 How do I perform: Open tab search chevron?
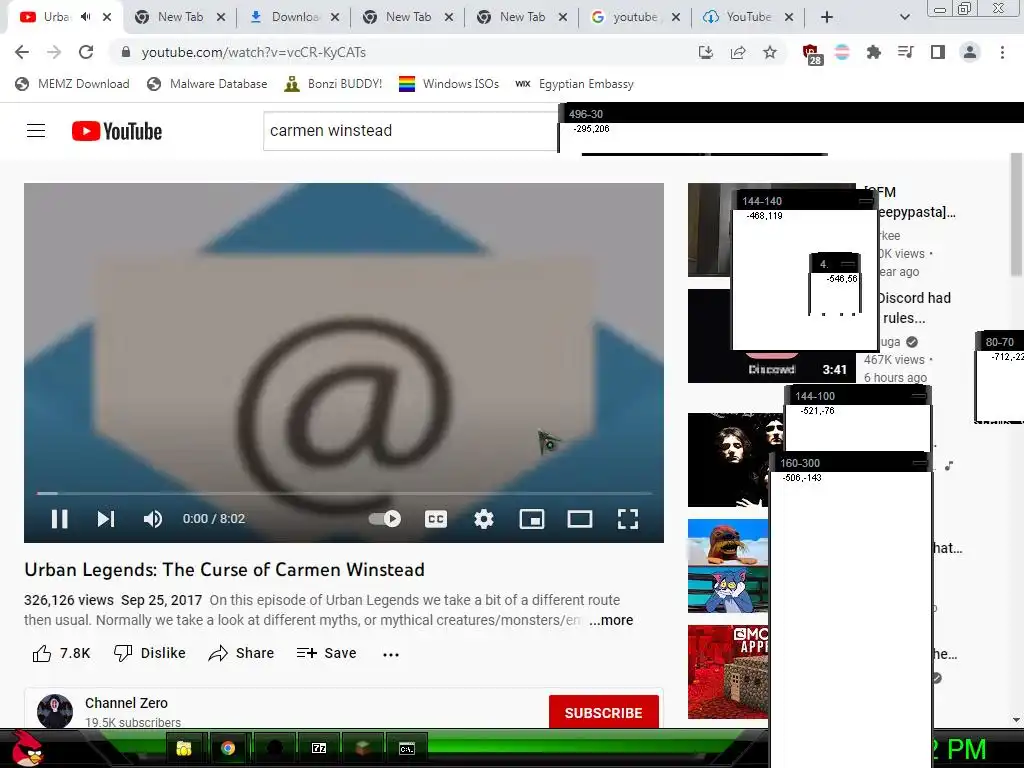(904, 17)
